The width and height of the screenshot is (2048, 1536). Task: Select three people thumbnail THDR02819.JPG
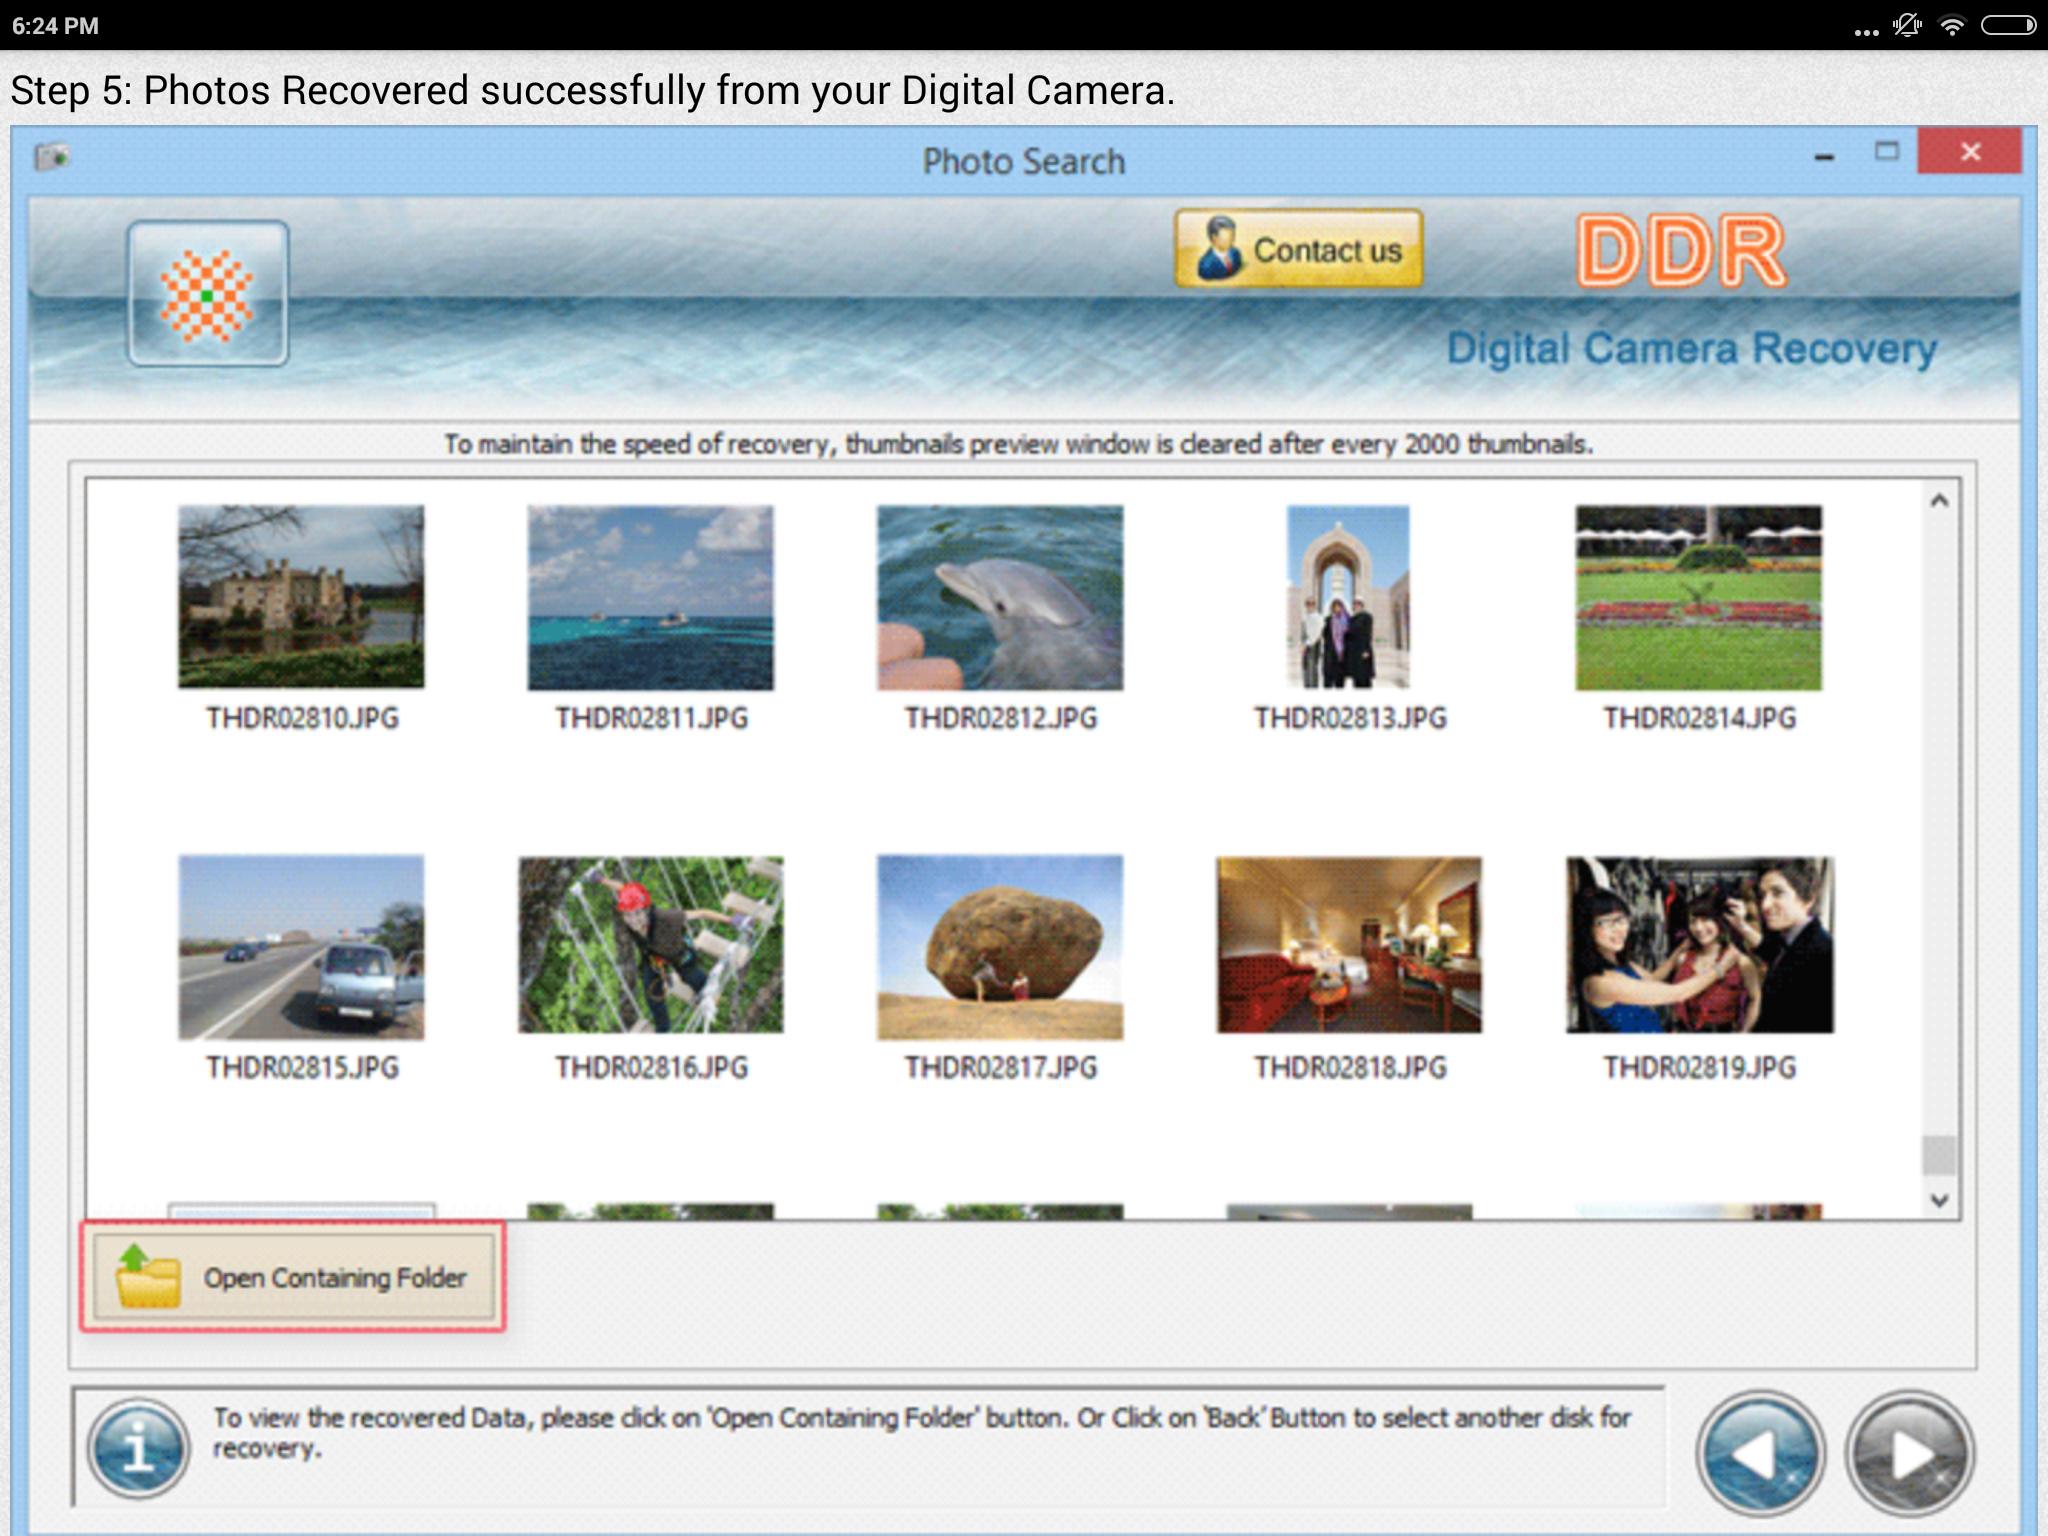[1700, 945]
